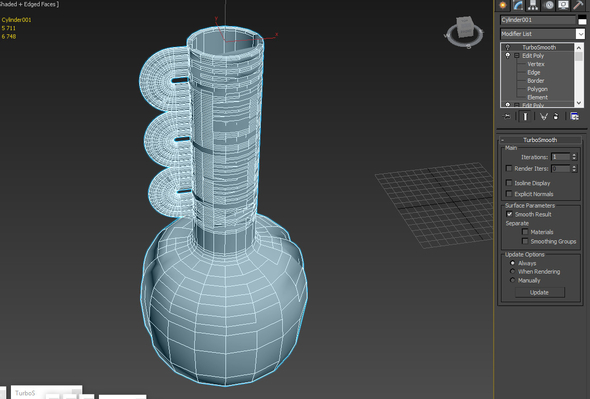The image size is (590, 399).
Task: Enable the Isoline Display checkbox
Action: 509,183
